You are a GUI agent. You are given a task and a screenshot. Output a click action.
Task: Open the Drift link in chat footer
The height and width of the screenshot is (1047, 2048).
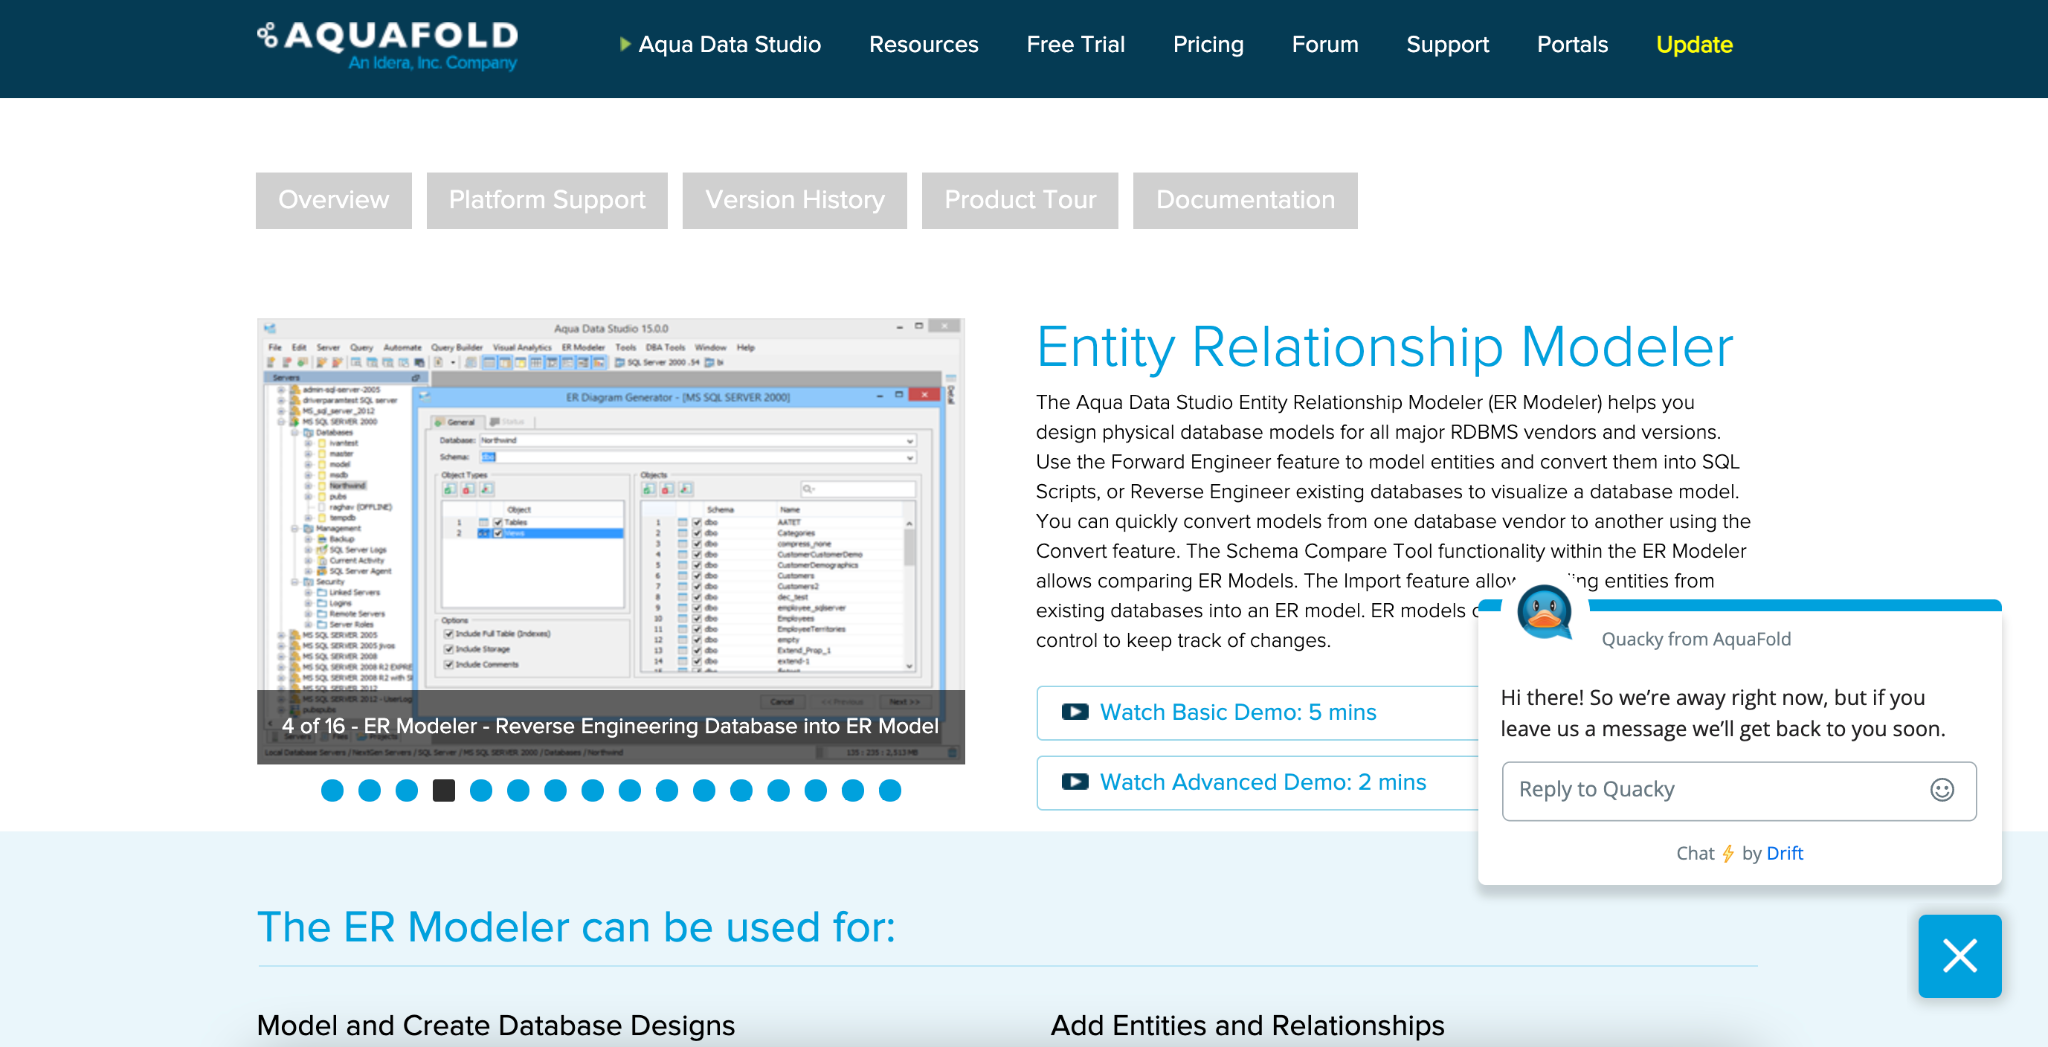[1785, 853]
